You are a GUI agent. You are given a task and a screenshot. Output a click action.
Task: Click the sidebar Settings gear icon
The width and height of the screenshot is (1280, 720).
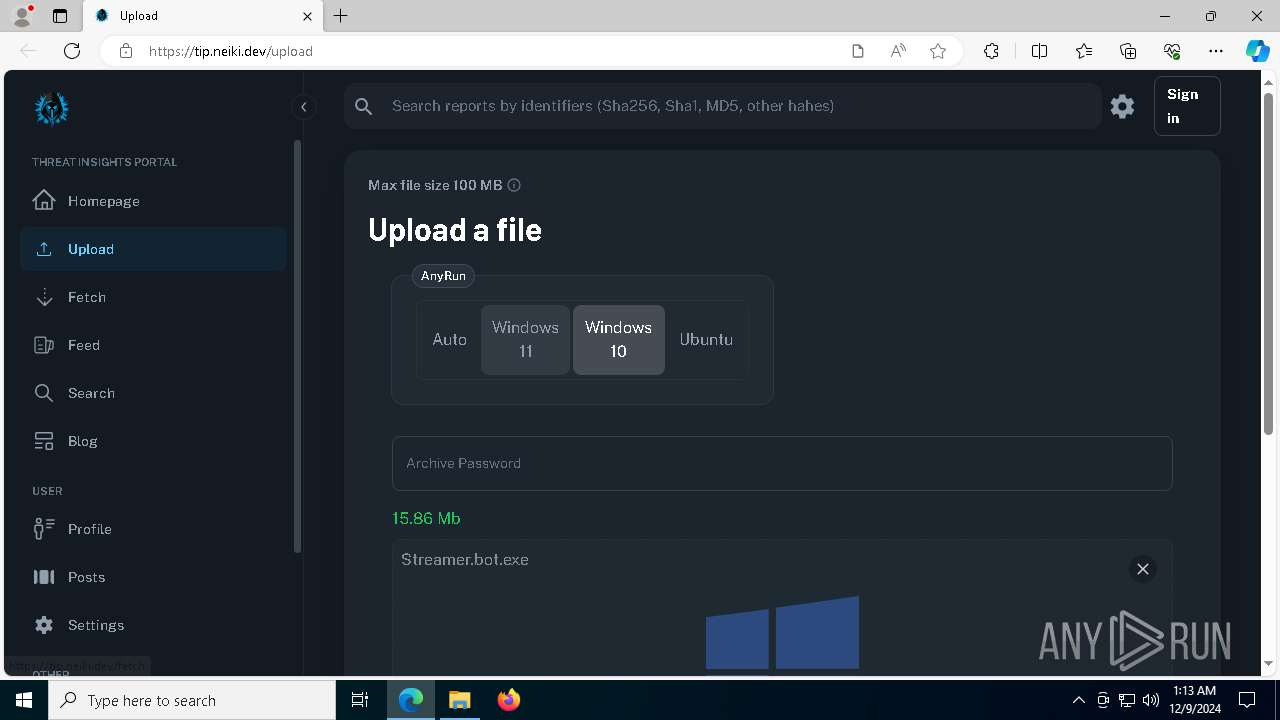(44, 625)
